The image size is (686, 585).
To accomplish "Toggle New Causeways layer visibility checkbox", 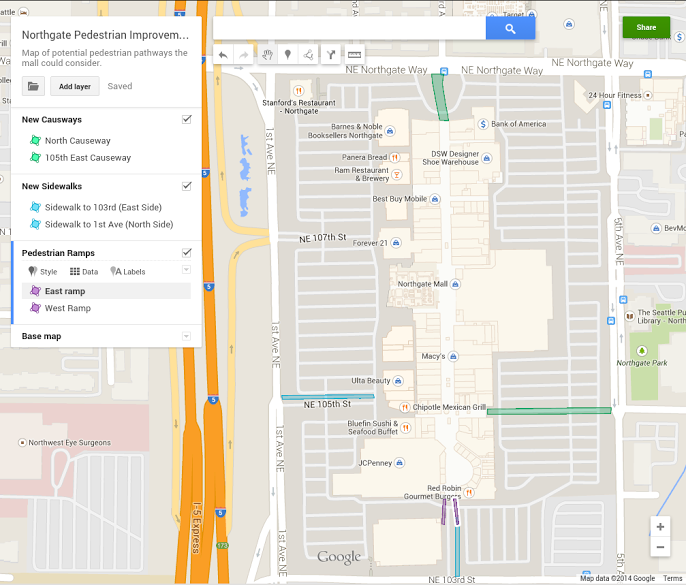I will pyautogui.click(x=187, y=119).
